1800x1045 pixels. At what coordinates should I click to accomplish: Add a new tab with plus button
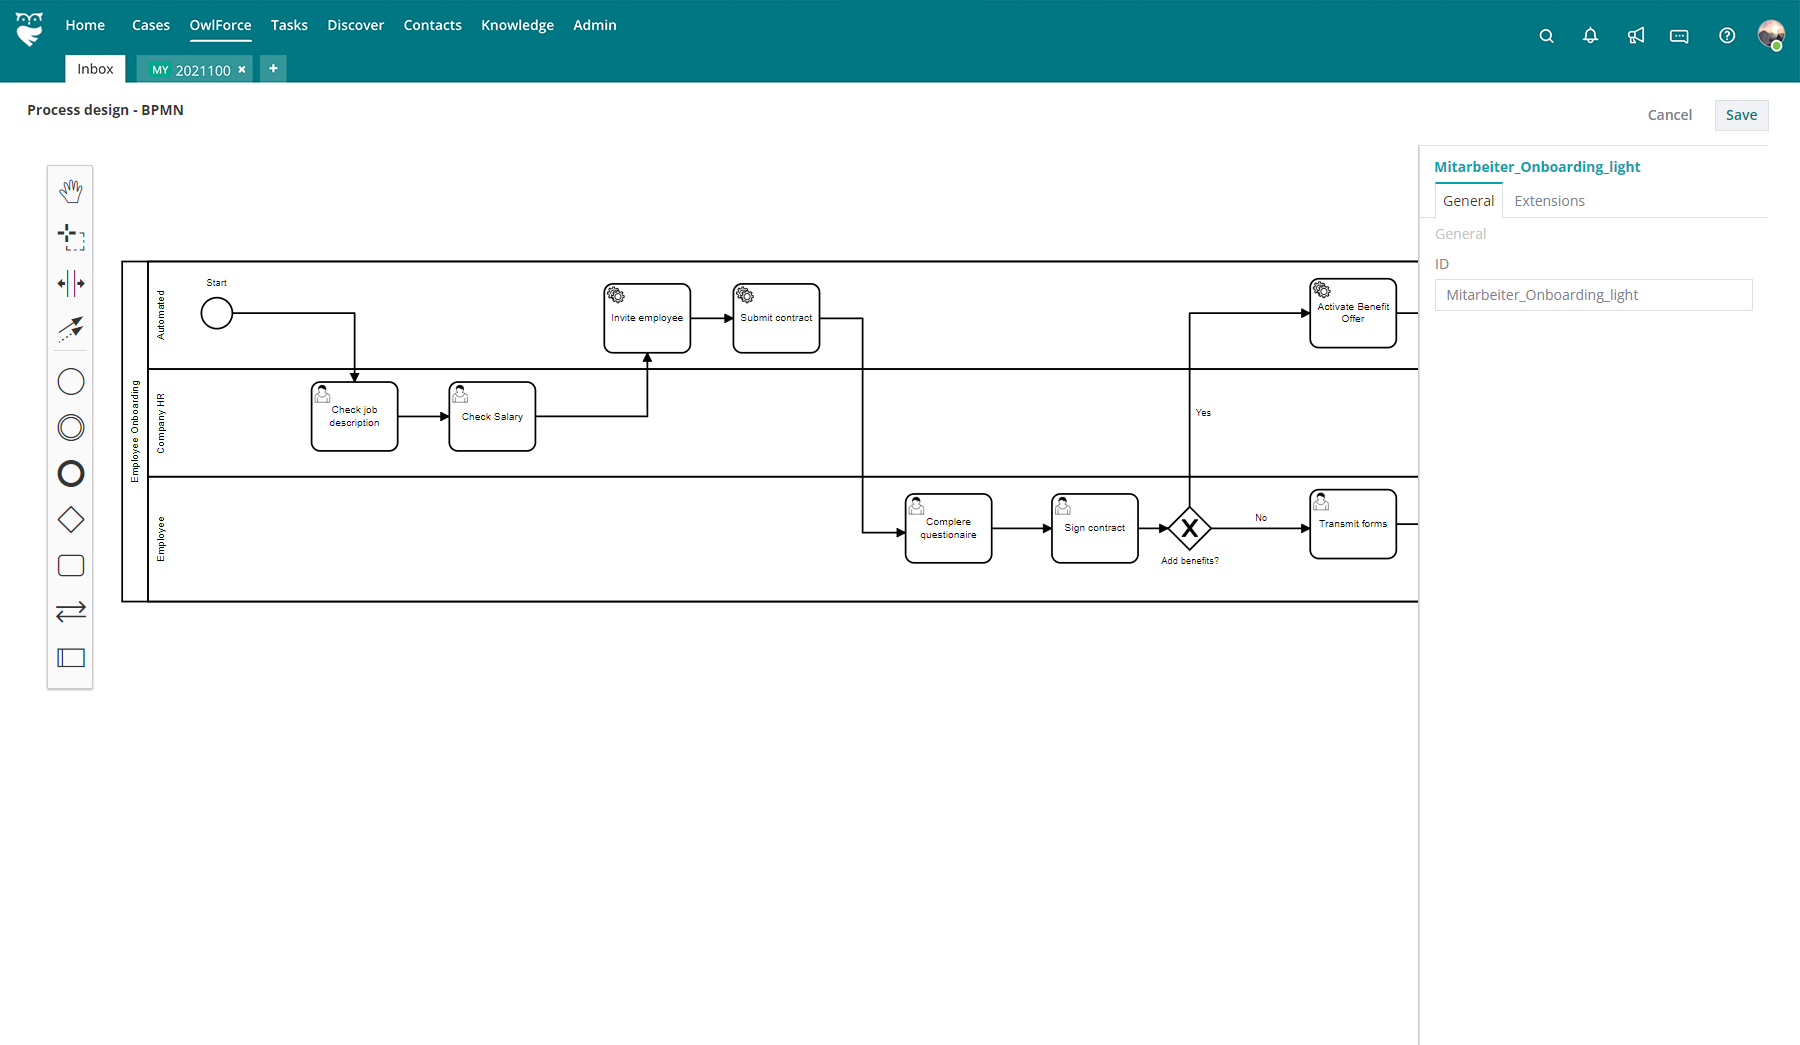point(273,68)
